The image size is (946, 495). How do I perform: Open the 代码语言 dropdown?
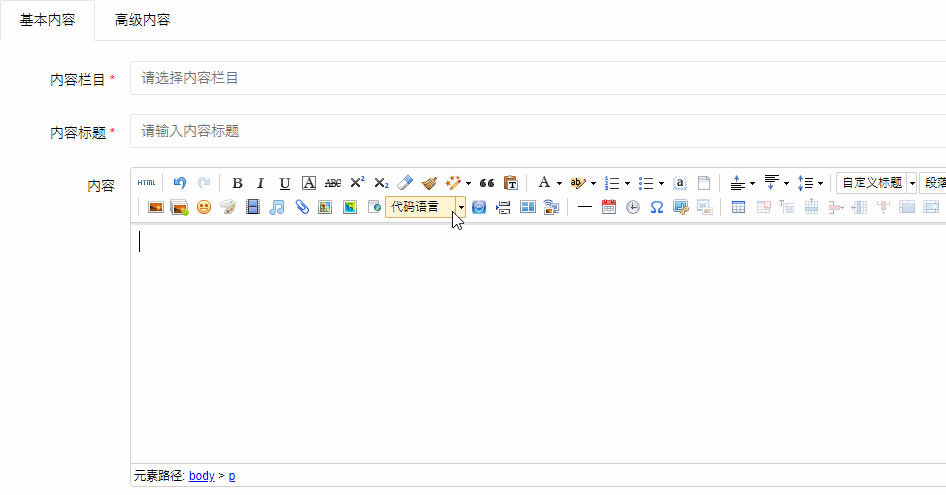click(x=461, y=207)
